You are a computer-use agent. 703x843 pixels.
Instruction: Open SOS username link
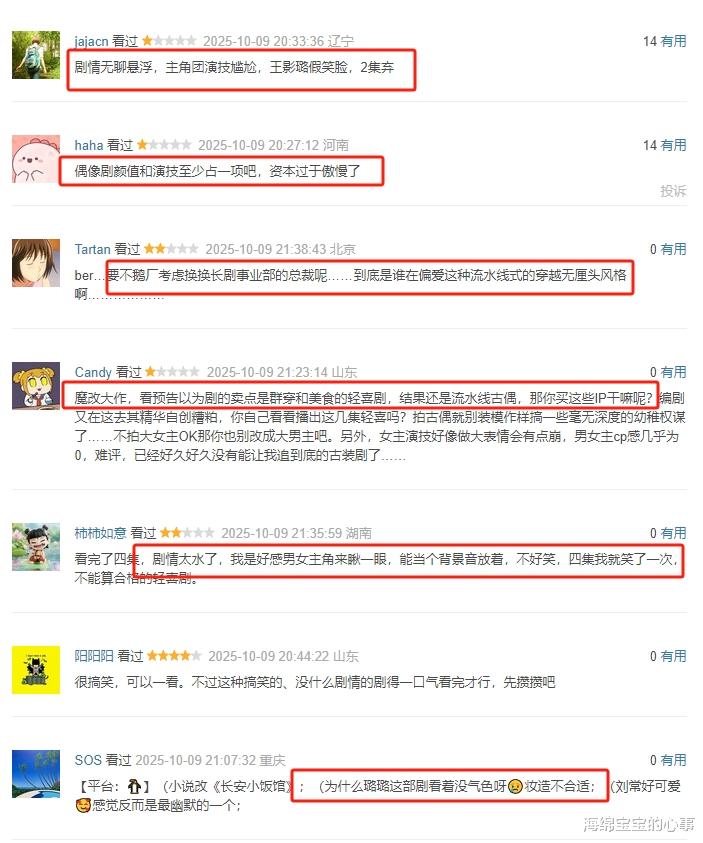coord(88,760)
